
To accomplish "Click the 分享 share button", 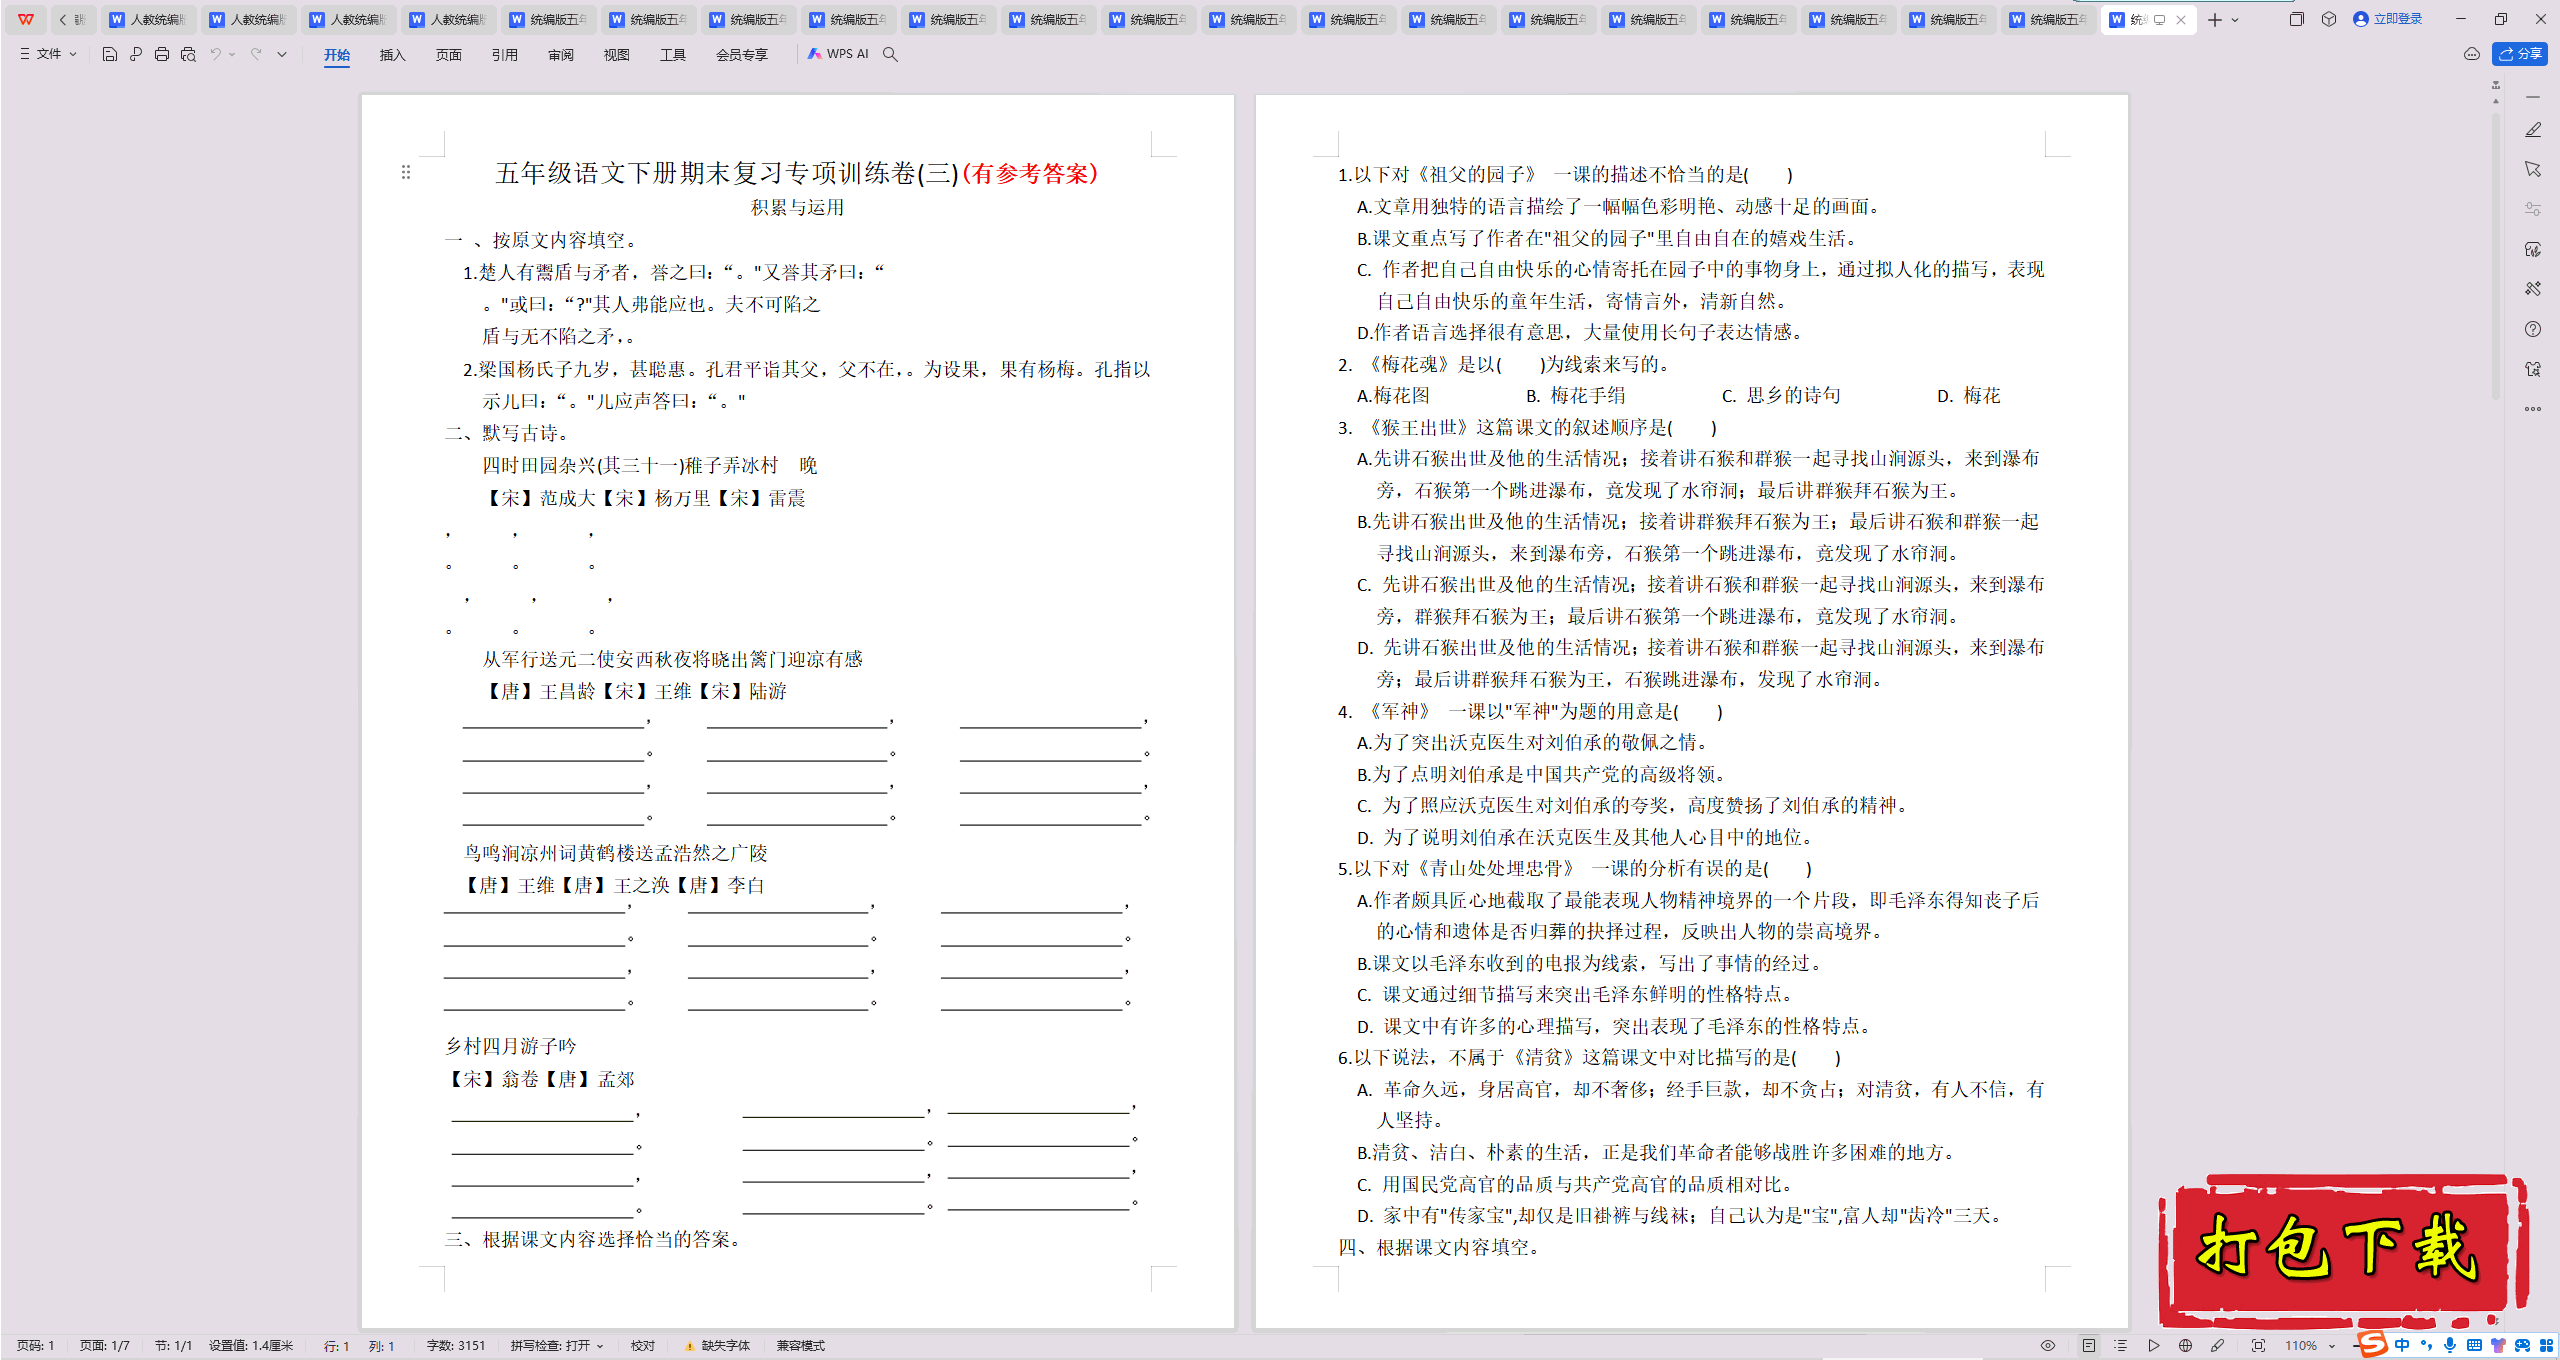I will point(2520,54).
